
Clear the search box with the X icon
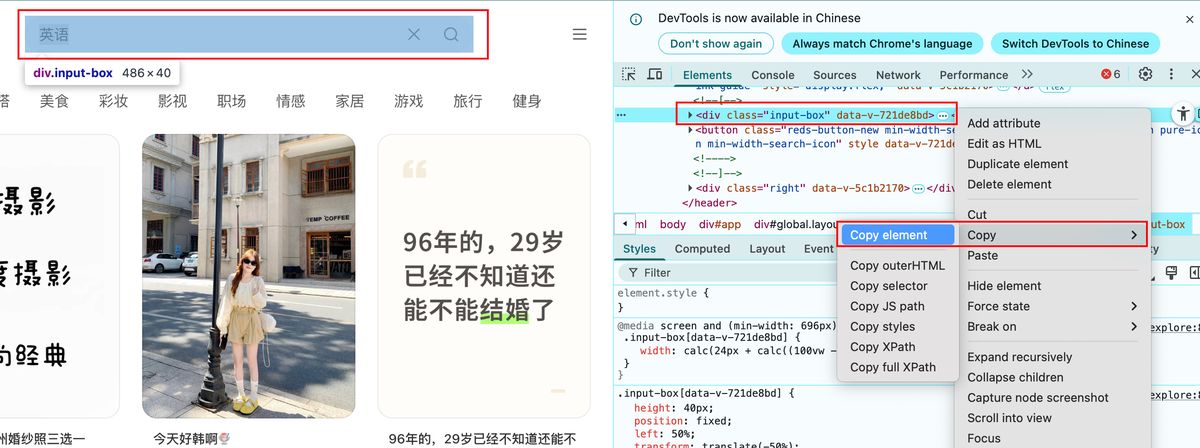(x=414, y=34)
